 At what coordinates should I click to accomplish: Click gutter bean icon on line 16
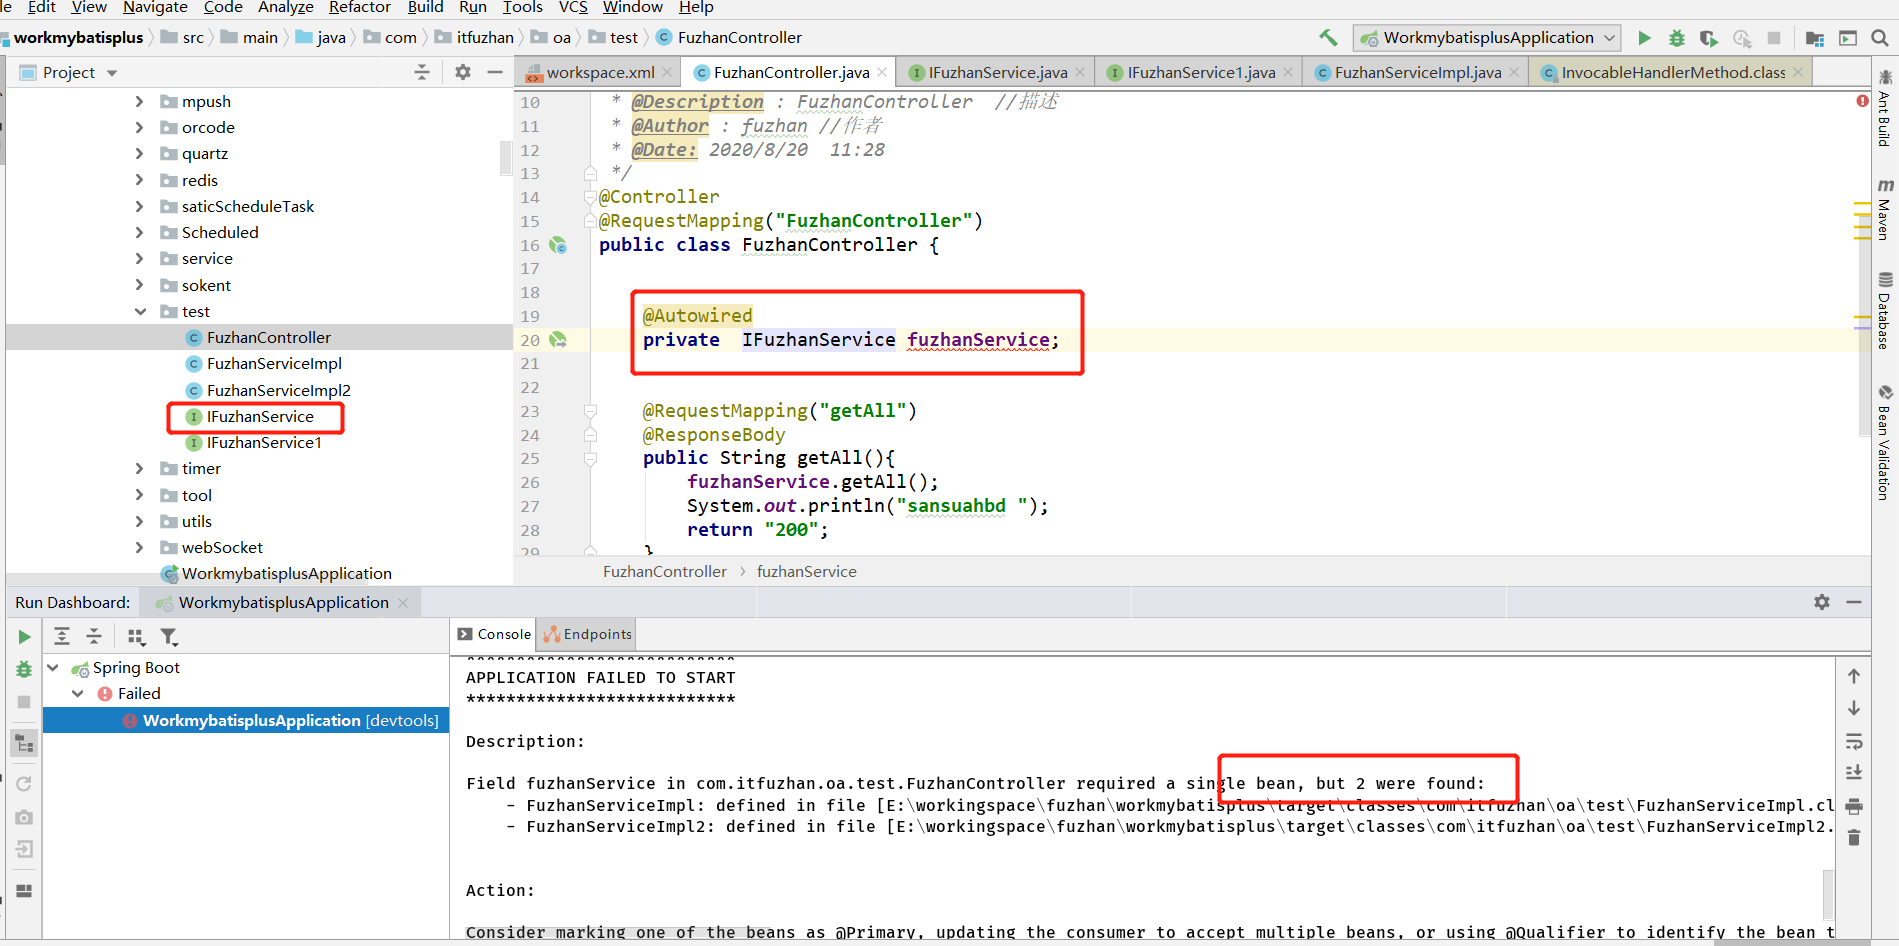(558, 245)
